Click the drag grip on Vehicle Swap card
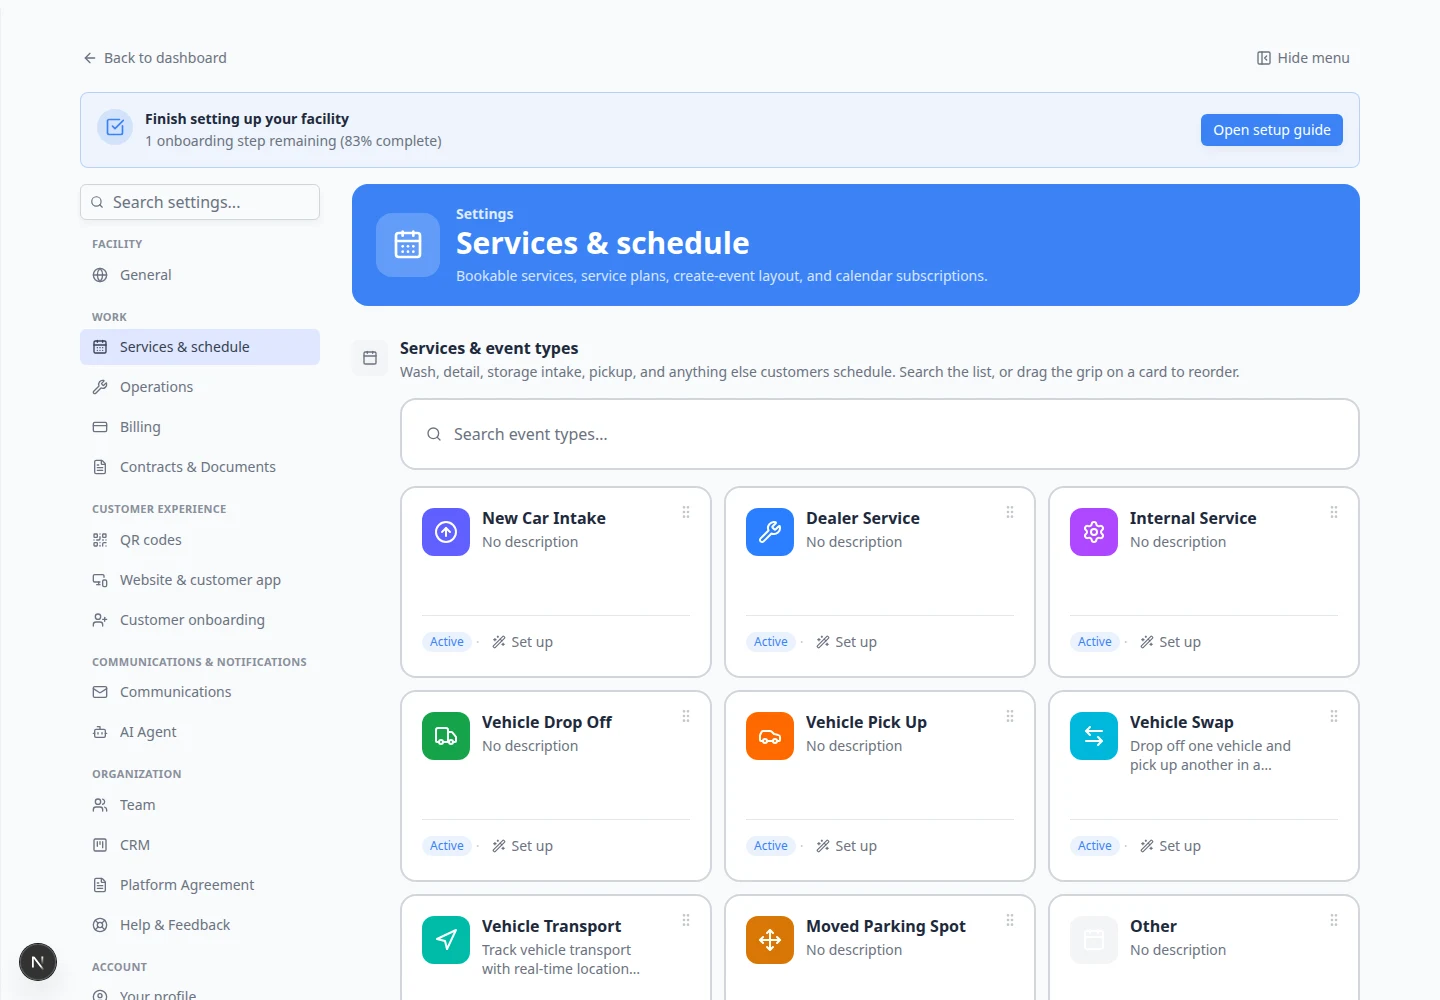 (1334, 716)
